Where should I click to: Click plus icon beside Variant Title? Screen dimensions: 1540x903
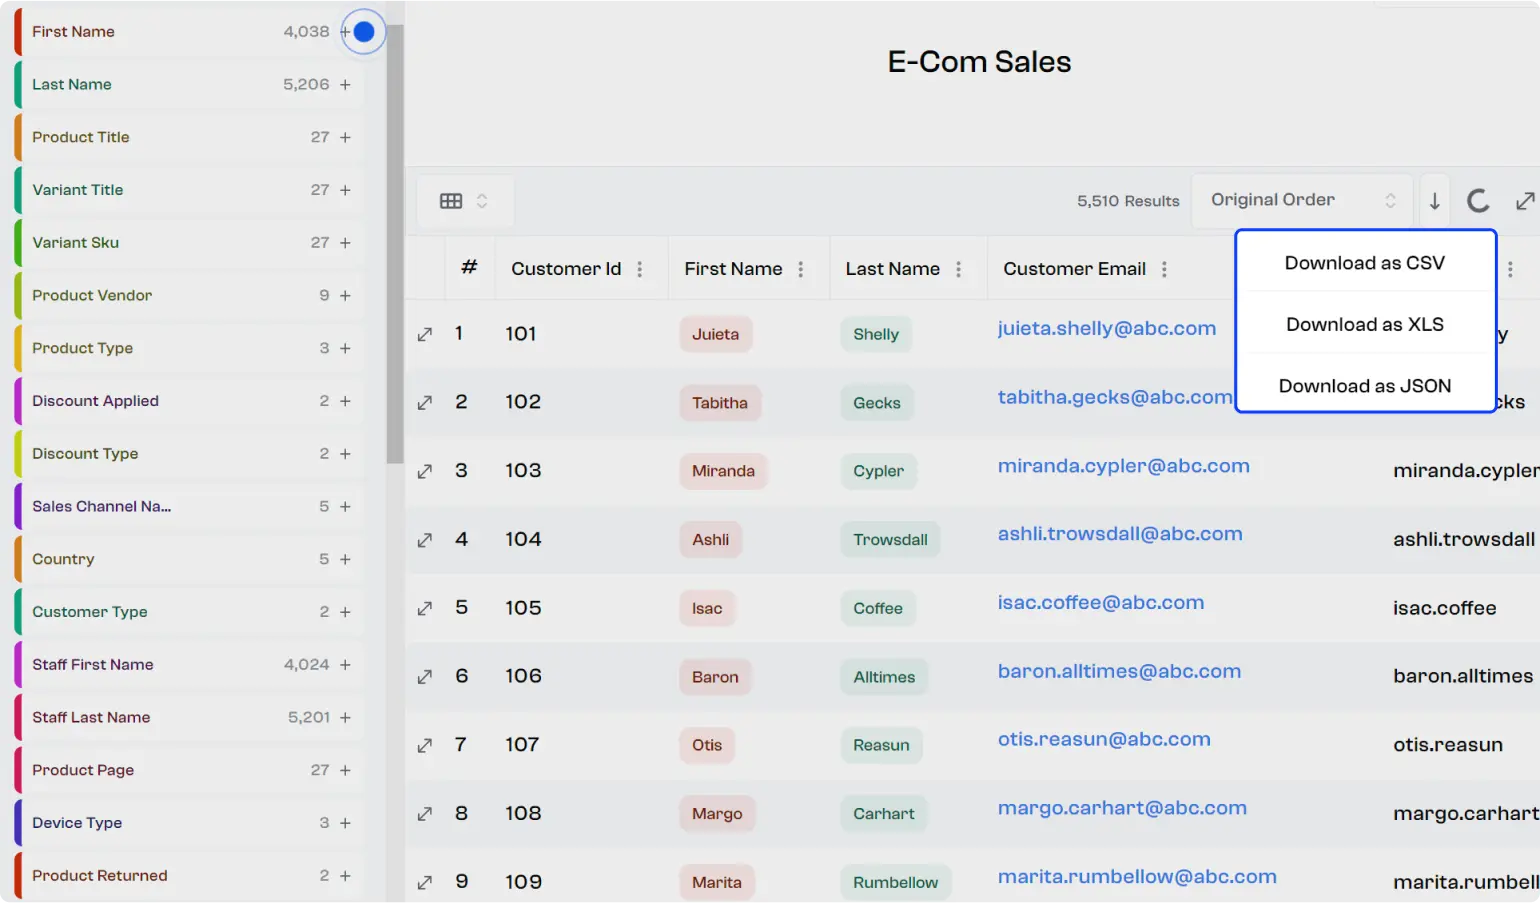click(x=345, y=190)
